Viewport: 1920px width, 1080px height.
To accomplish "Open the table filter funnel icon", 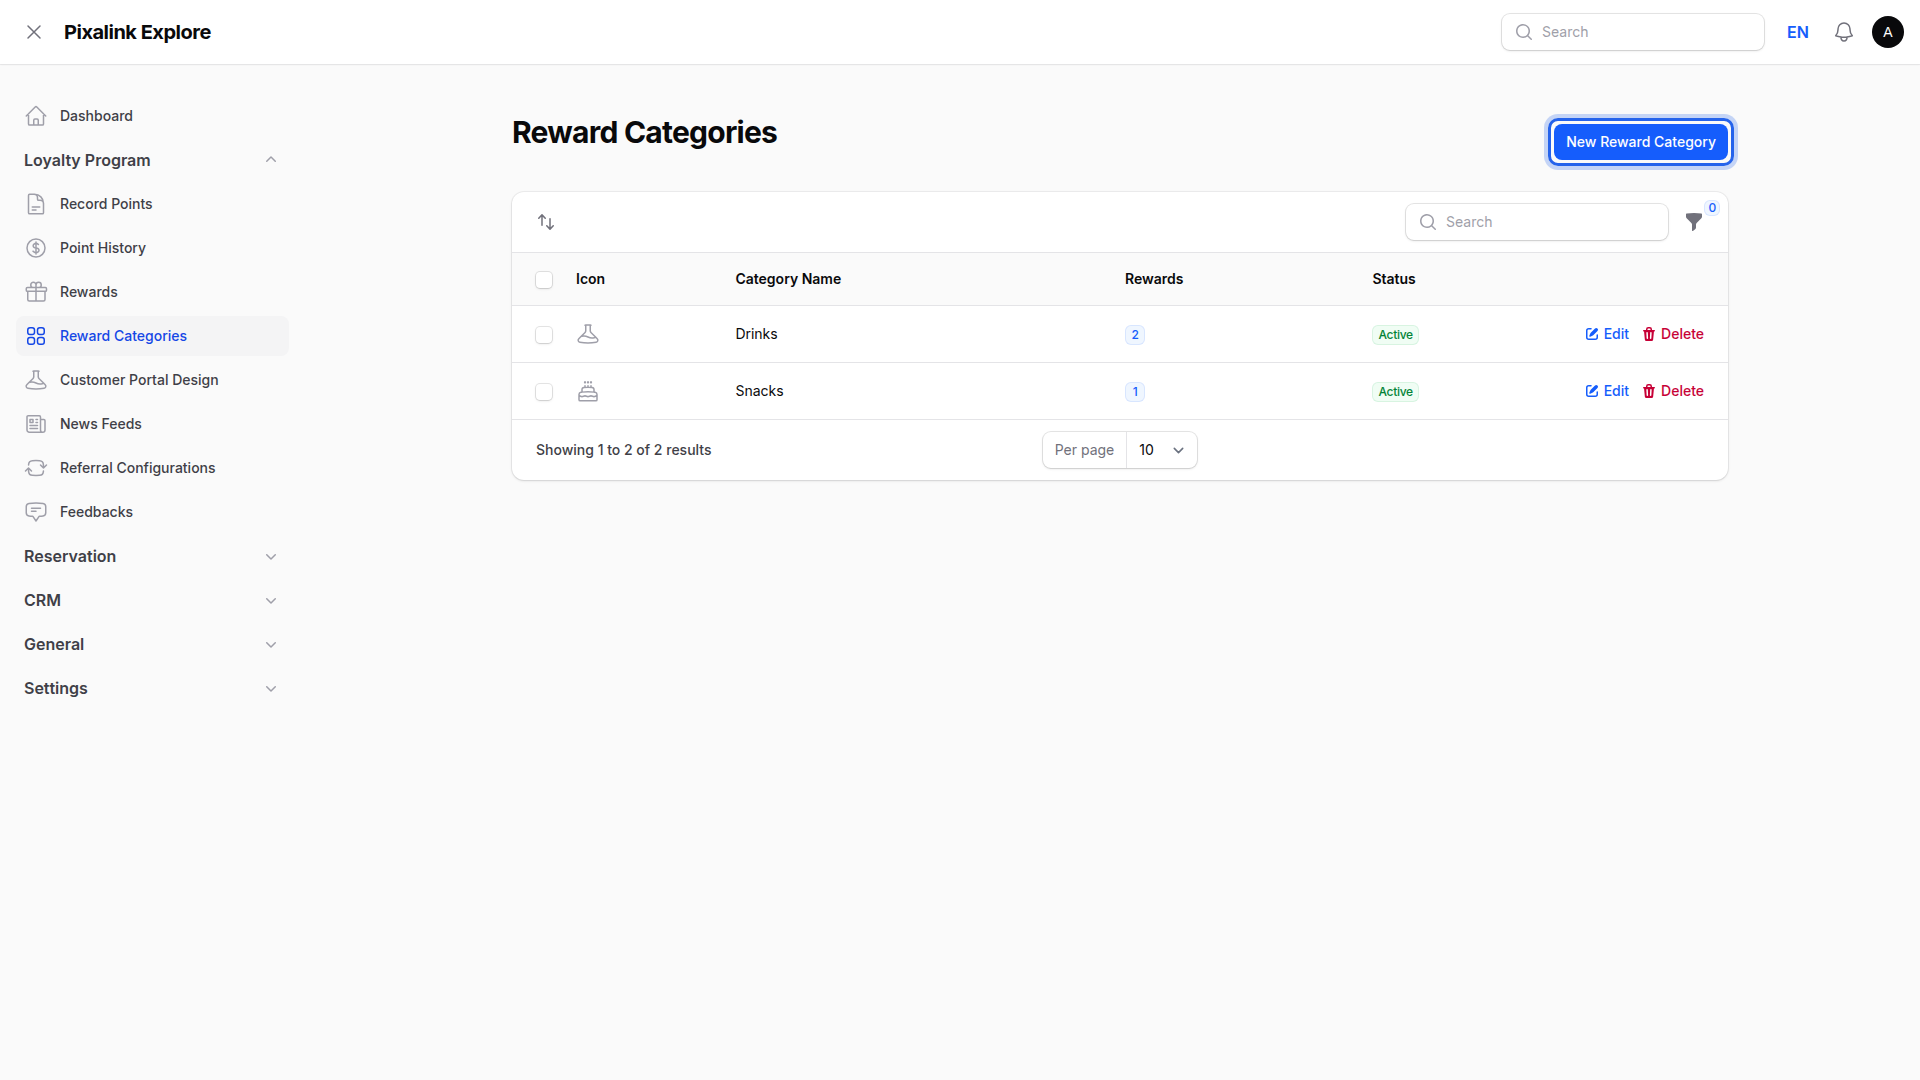I will (x=1694, y=222).
